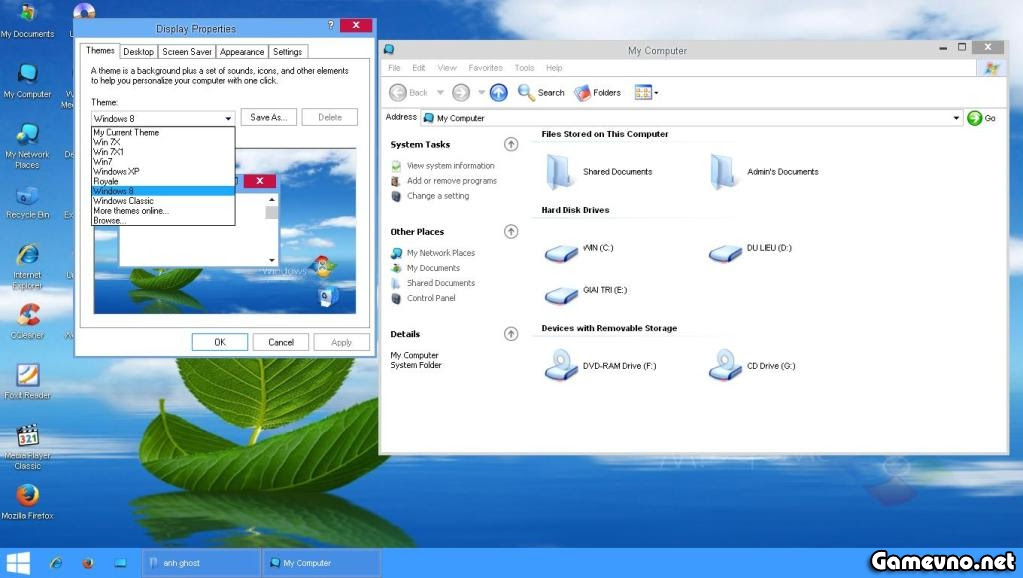Open the Theme combo box arrow

click(228, 119)
